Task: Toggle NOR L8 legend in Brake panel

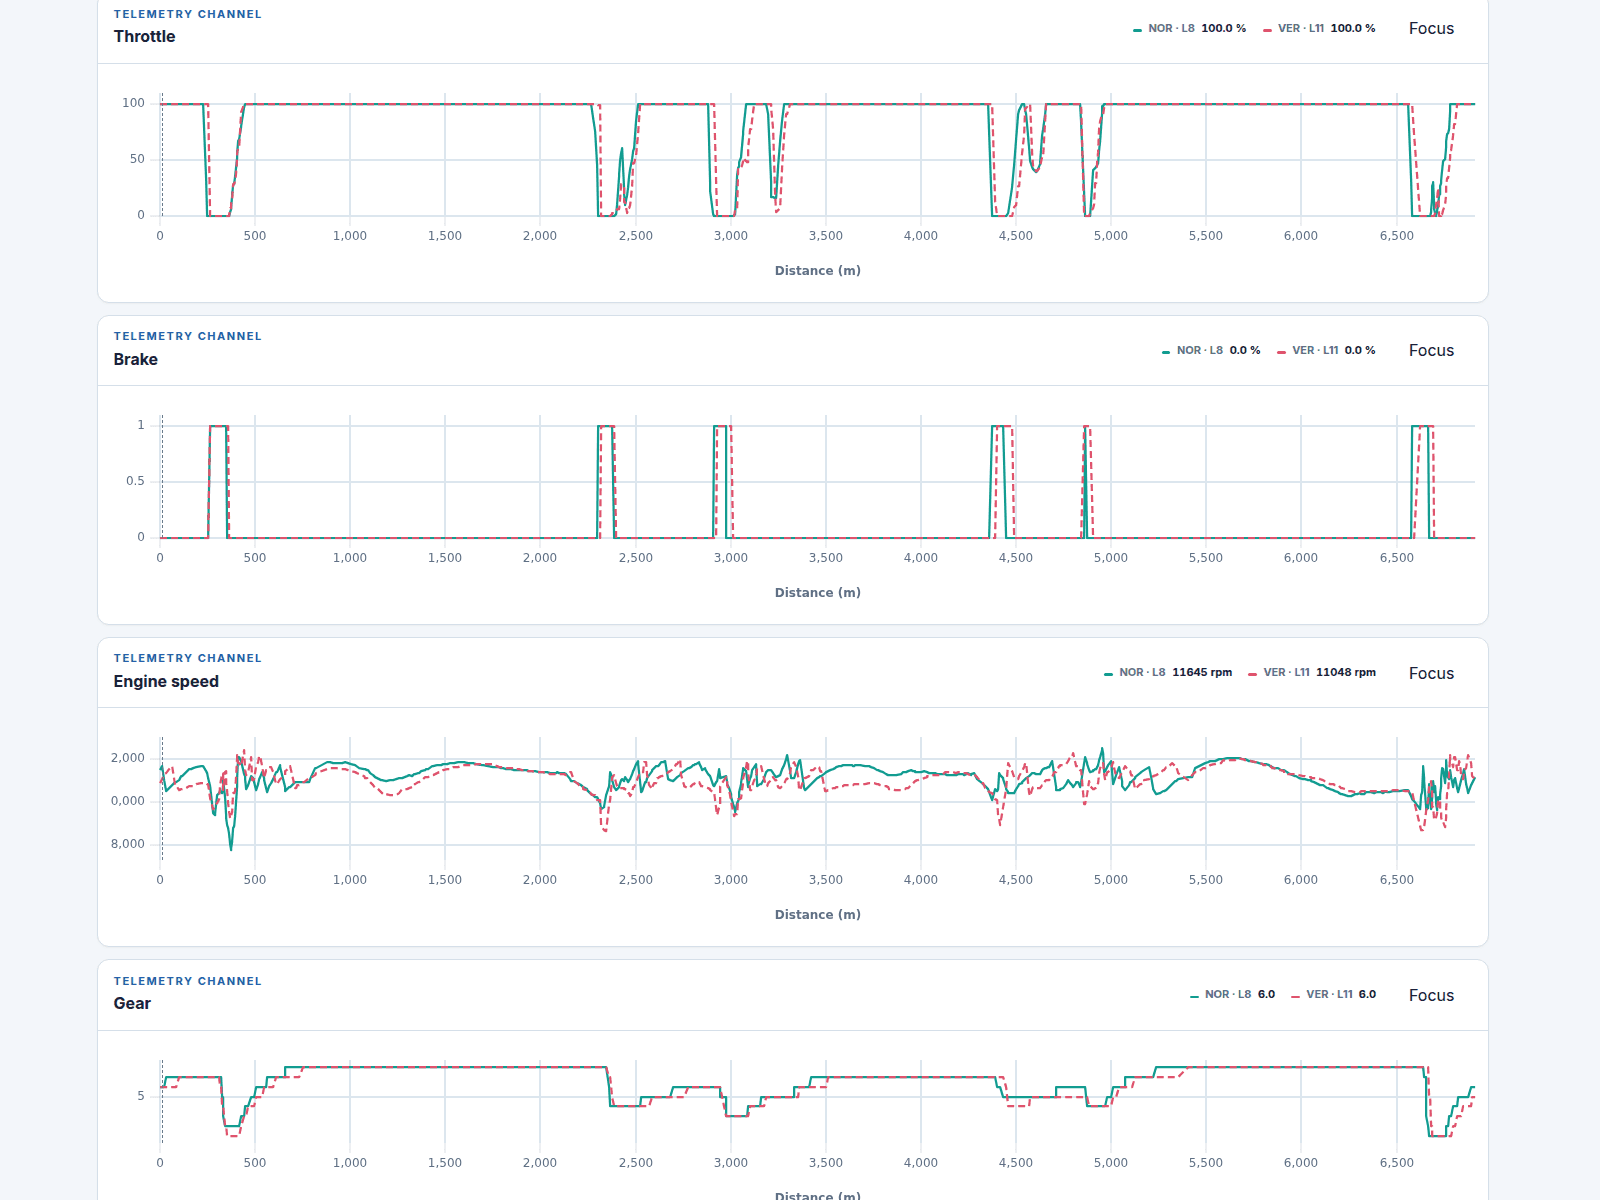Action: [1211, 351]
